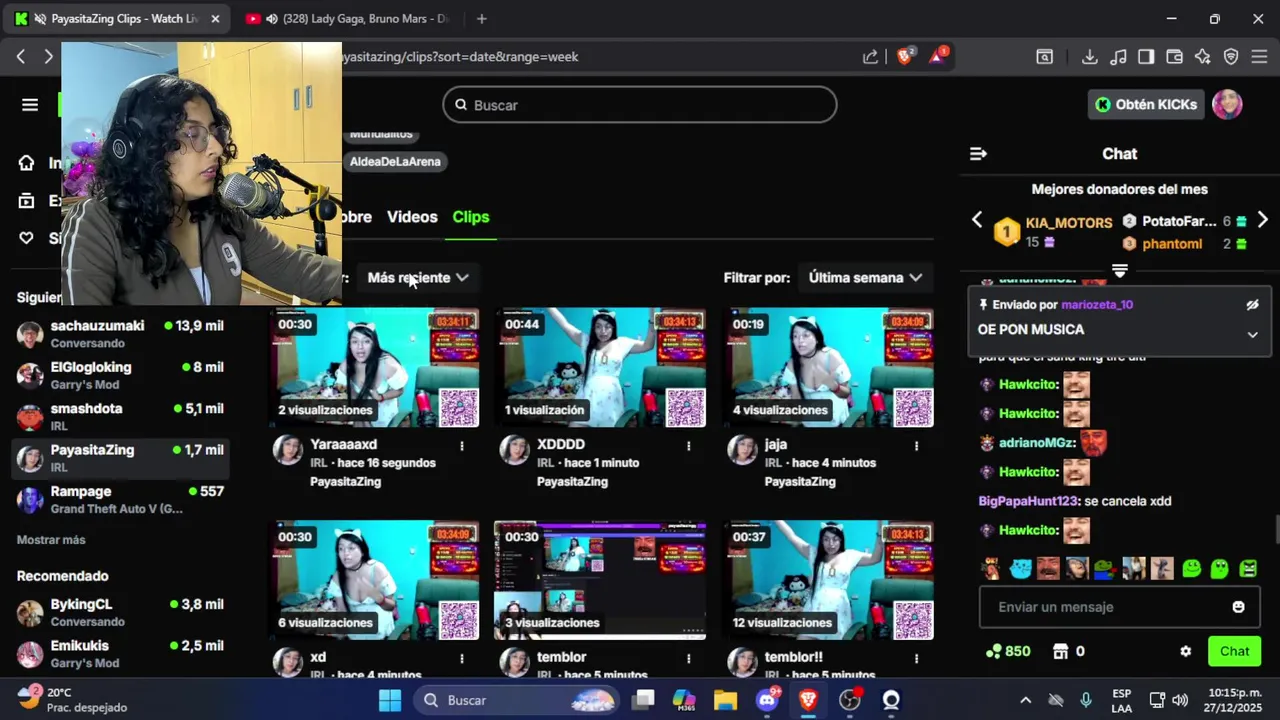1280x720 pixels.
Task: Open File Explorer from taskbar
Action: 725,700
